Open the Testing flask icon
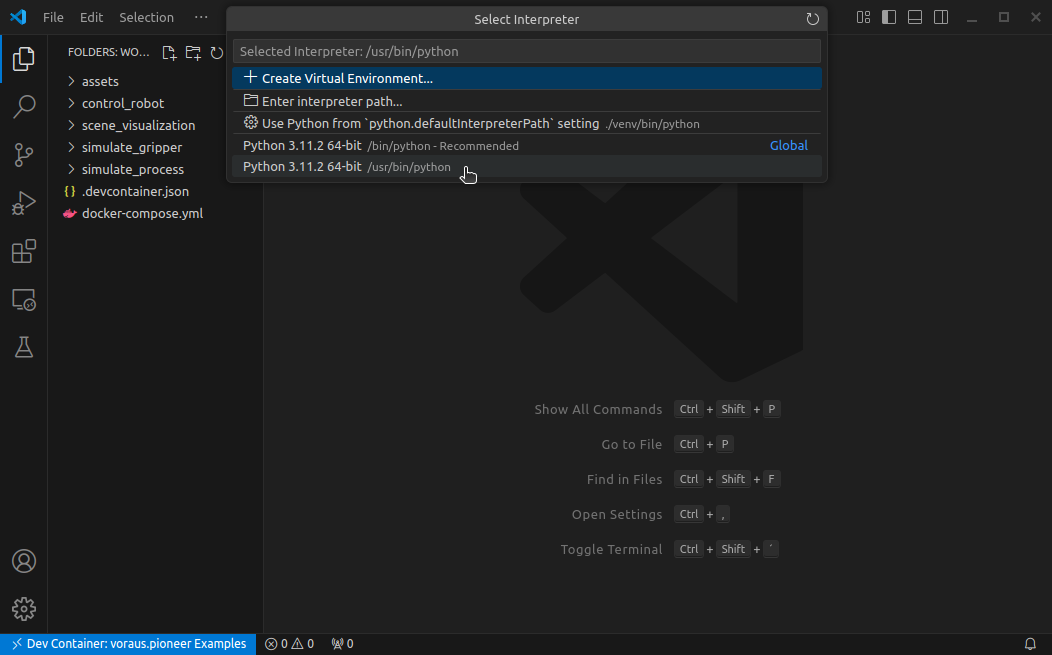 [23, 348]
